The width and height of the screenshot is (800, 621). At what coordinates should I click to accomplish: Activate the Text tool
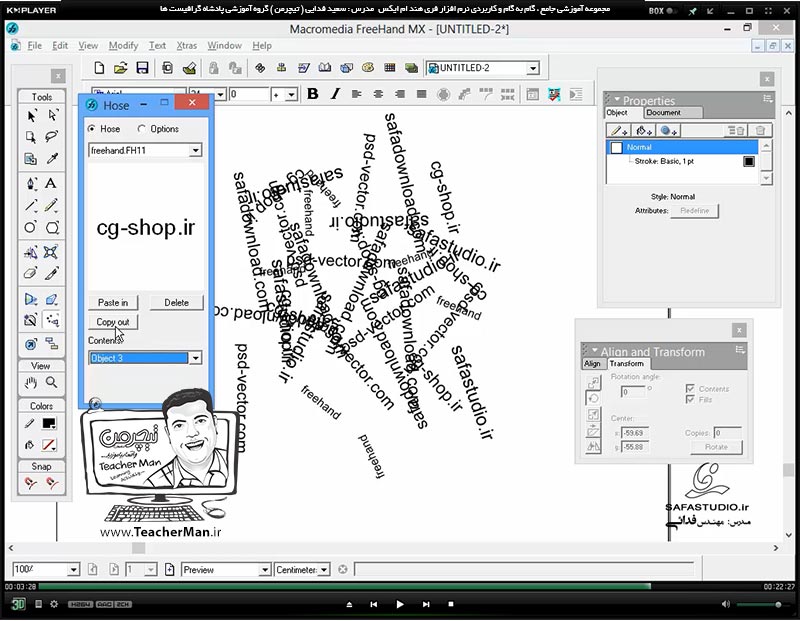[x=51, y=183]
